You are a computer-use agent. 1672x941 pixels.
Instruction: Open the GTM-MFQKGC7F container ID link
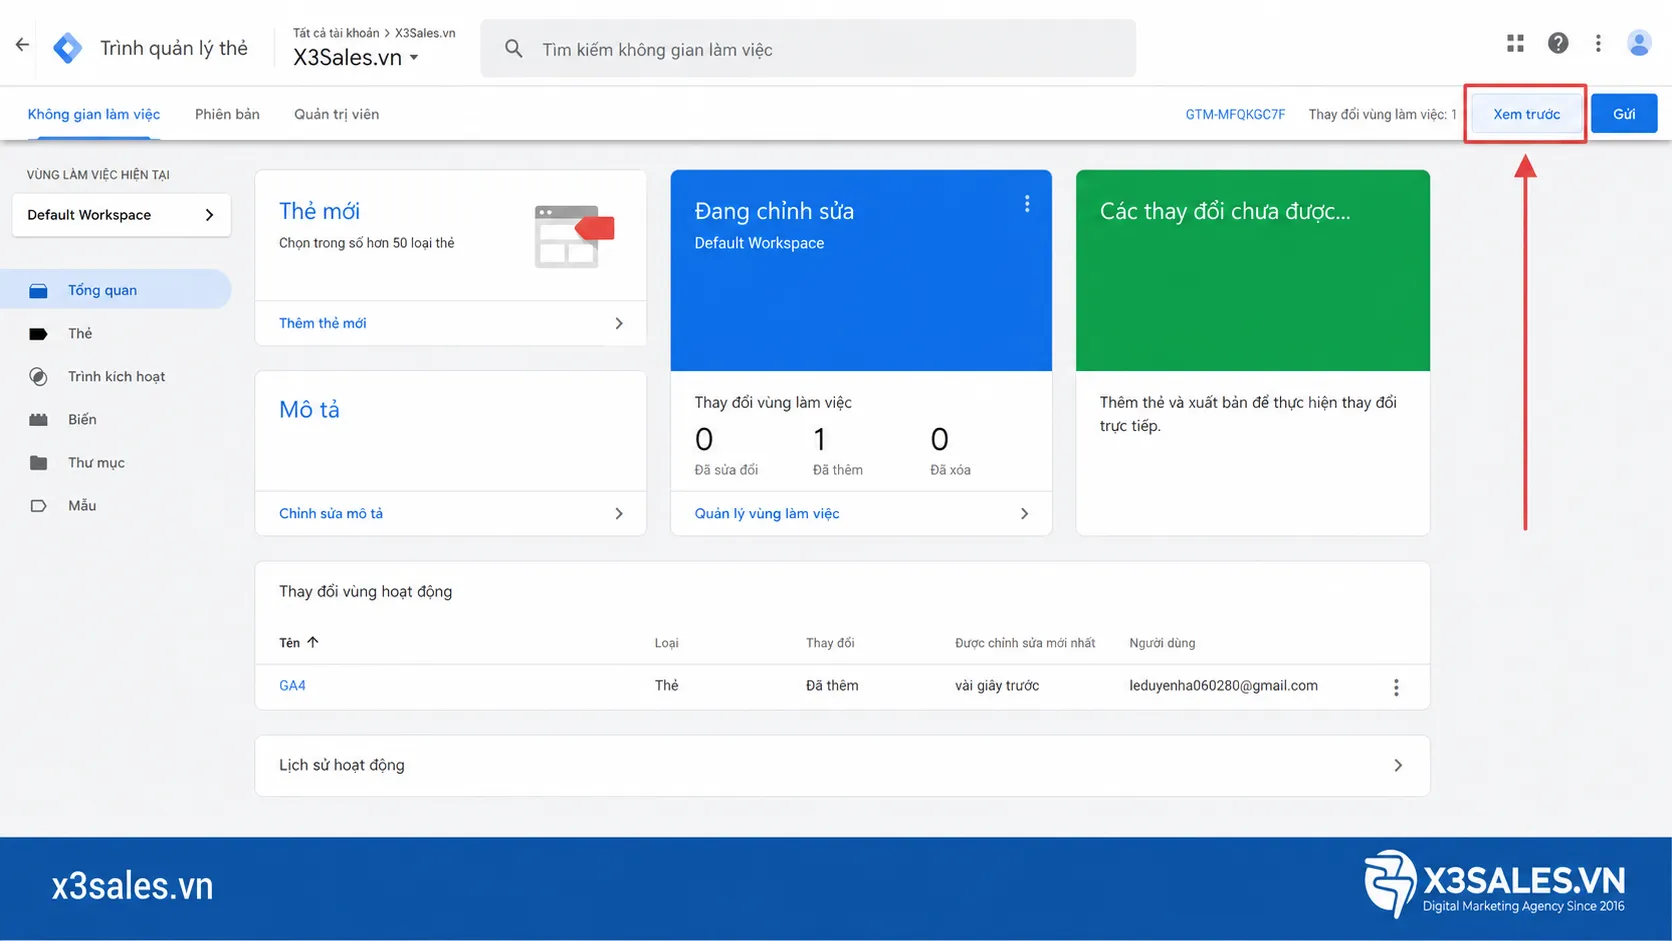tap(1235, 114)
